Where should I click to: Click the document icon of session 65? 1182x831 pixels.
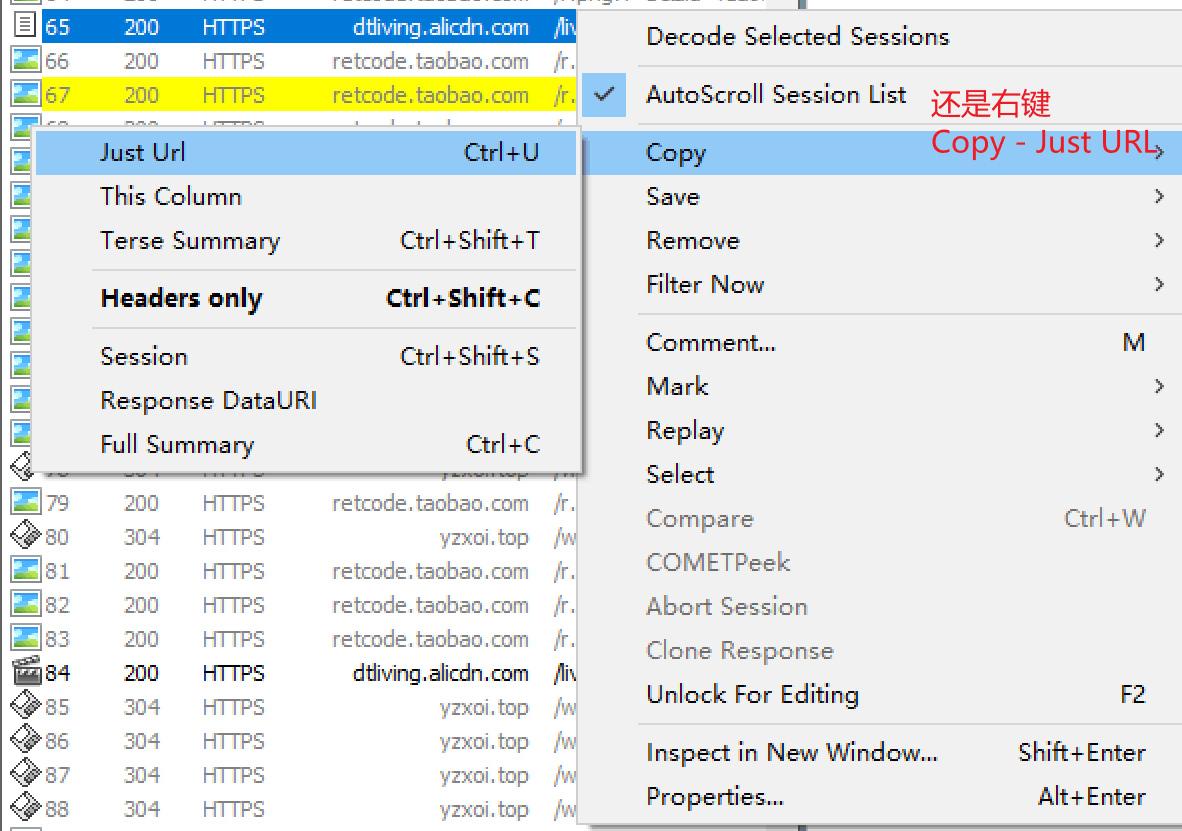[x=24, y=27]
